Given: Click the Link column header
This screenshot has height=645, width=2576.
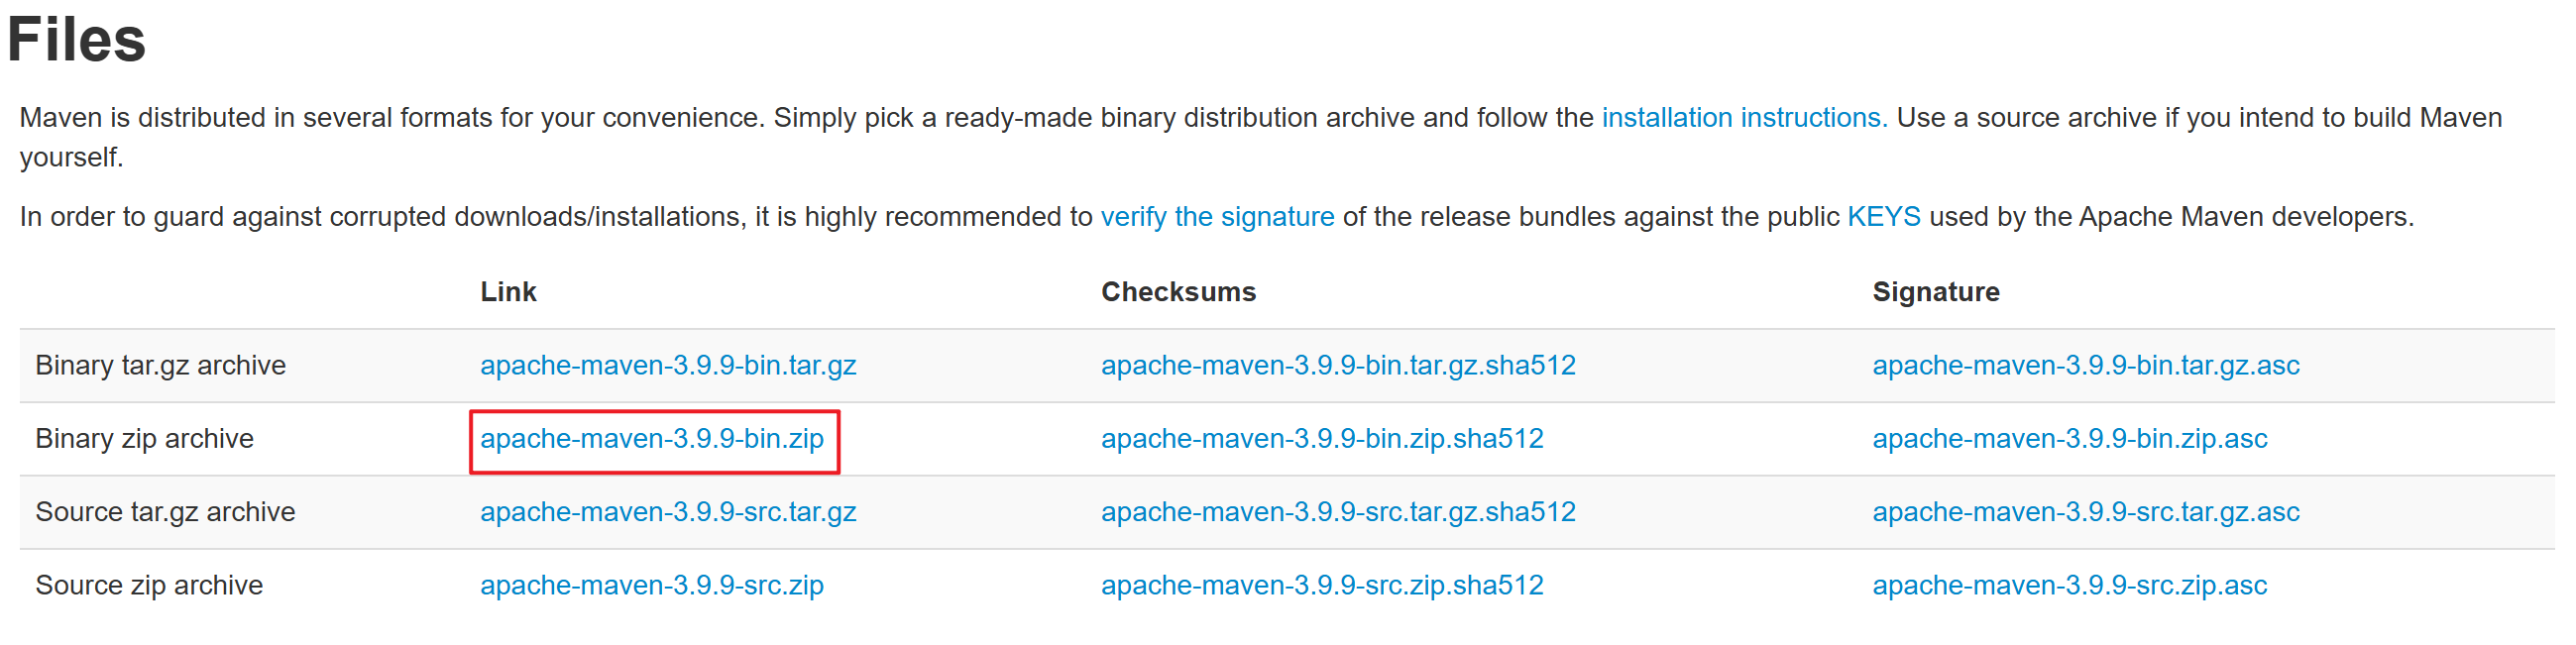Looking at the screenshot, I should click(x=508, y=291).
